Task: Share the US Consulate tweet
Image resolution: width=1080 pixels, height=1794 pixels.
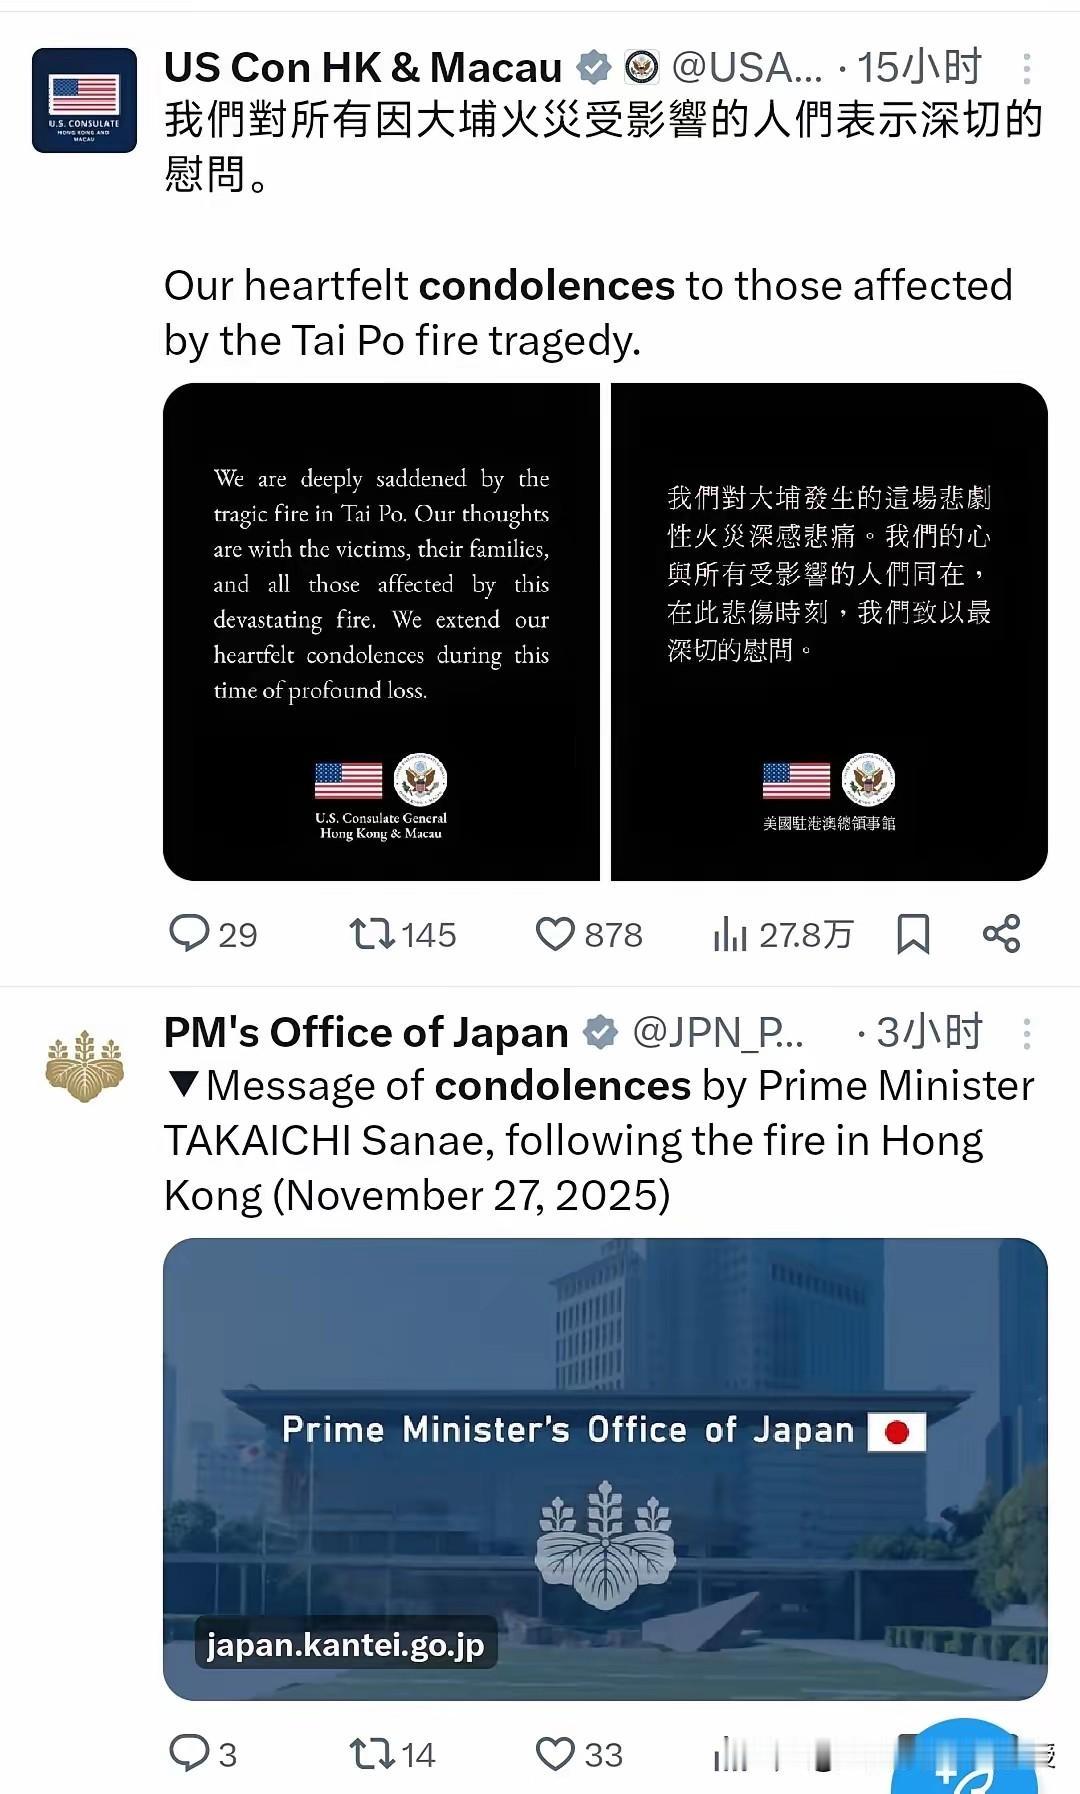Action: coord(1001,934)
